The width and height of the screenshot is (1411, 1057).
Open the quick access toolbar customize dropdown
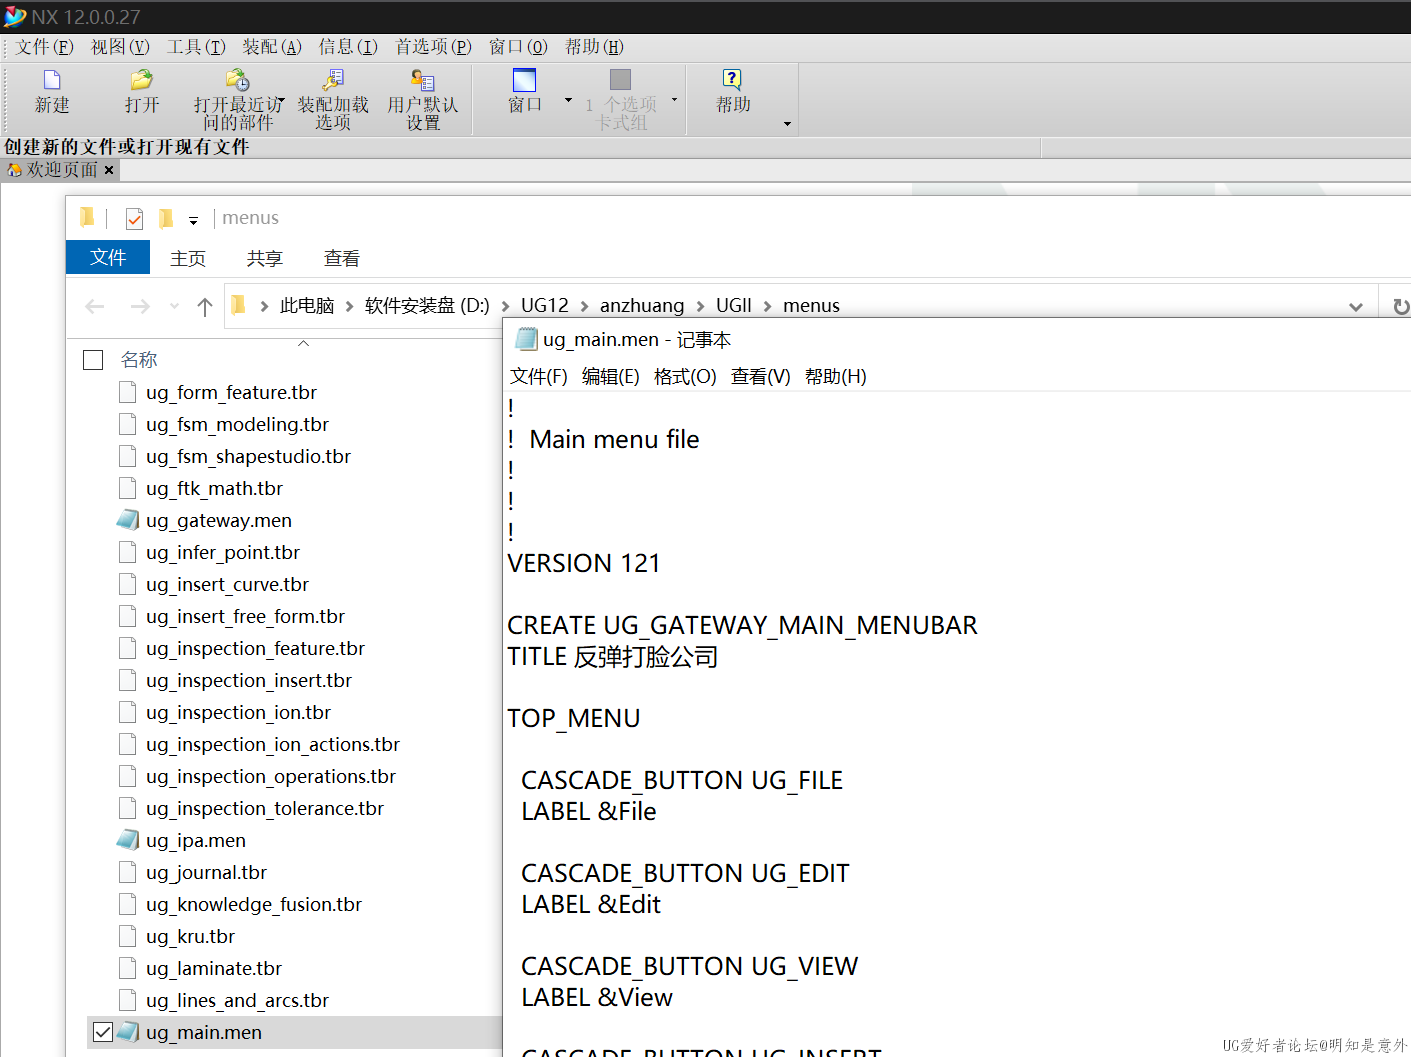point(193,221)
